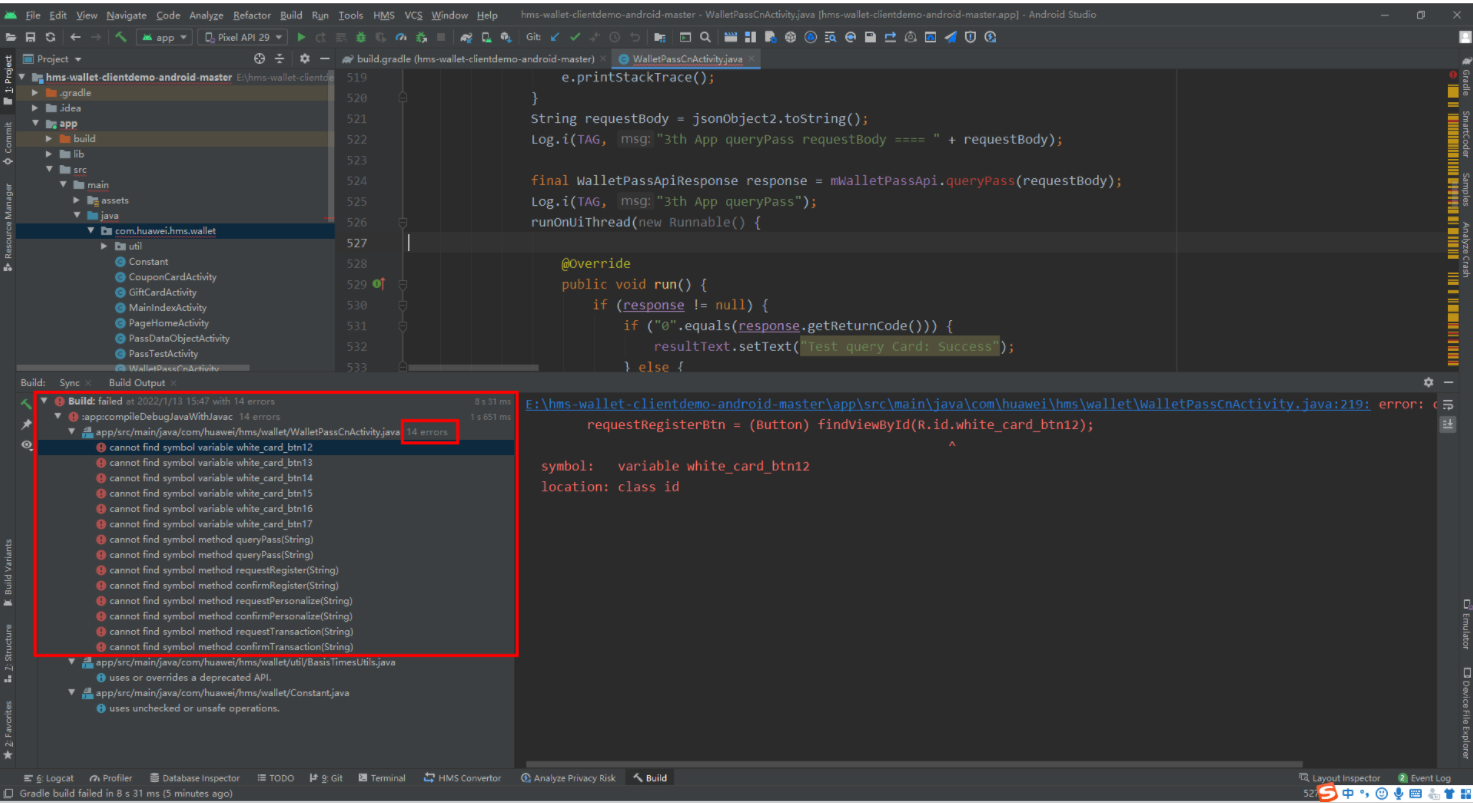Click the hammer icon in the Build panel sidebar

pos(26,403)
